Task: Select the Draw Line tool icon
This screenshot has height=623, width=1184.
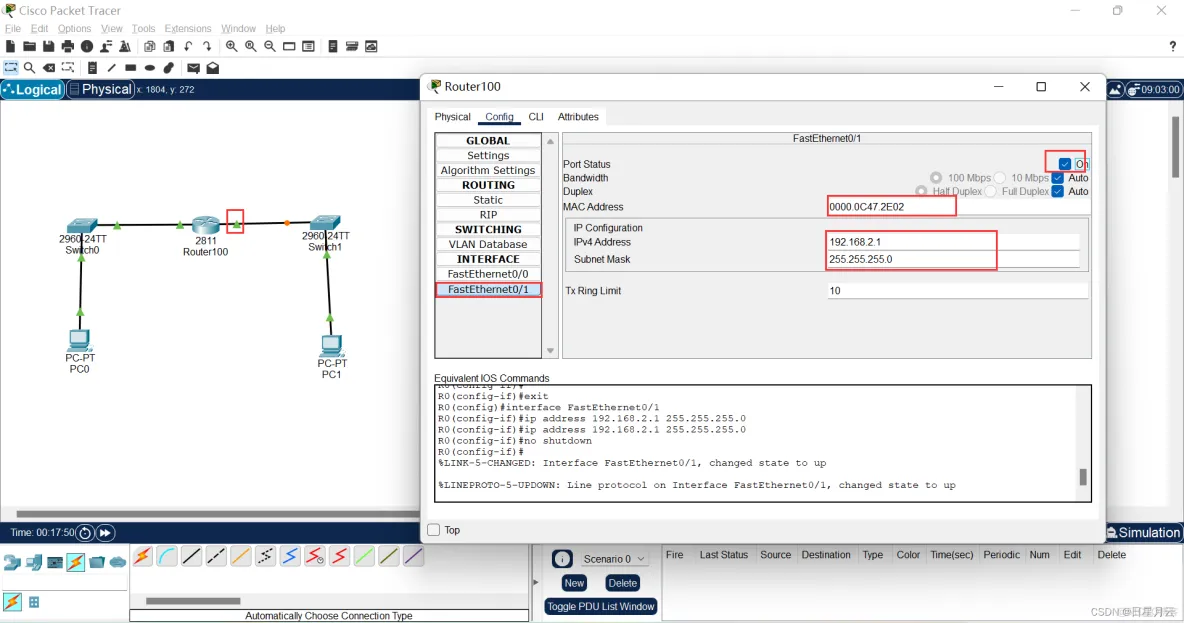Action: click(111, 68)
